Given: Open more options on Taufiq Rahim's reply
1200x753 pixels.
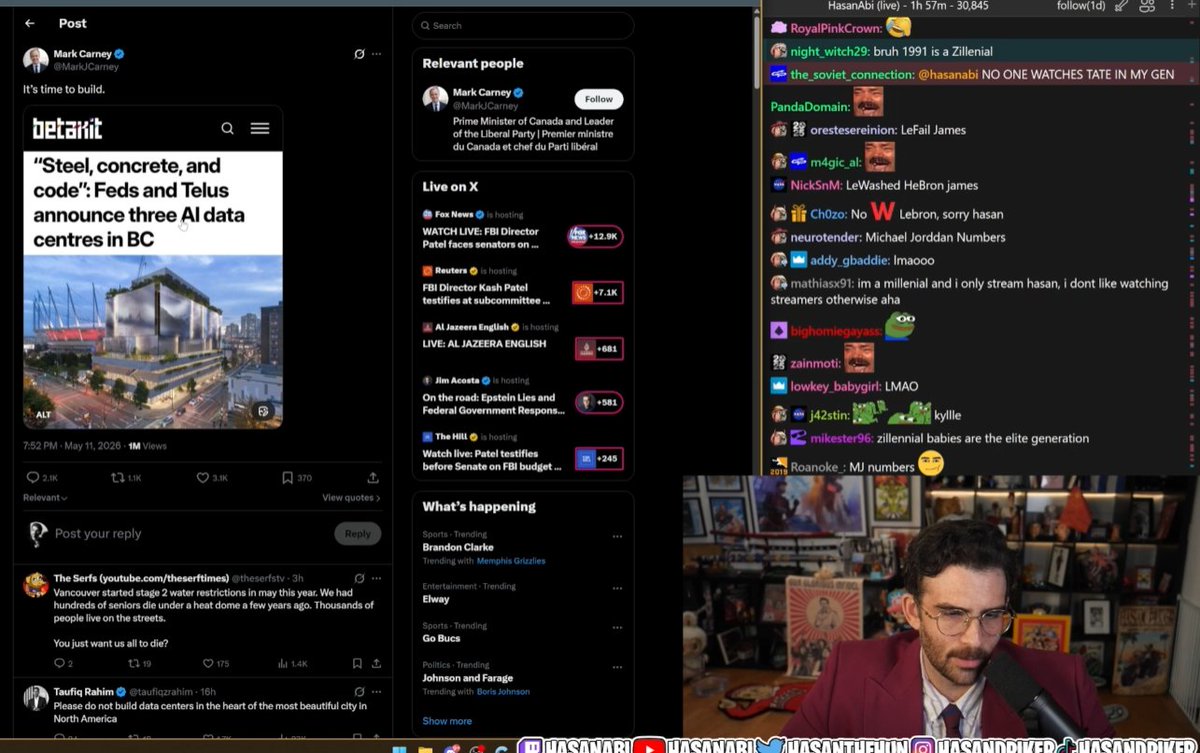Looking at the screenshot, I should pyautogui.click(x=376, y=691).
